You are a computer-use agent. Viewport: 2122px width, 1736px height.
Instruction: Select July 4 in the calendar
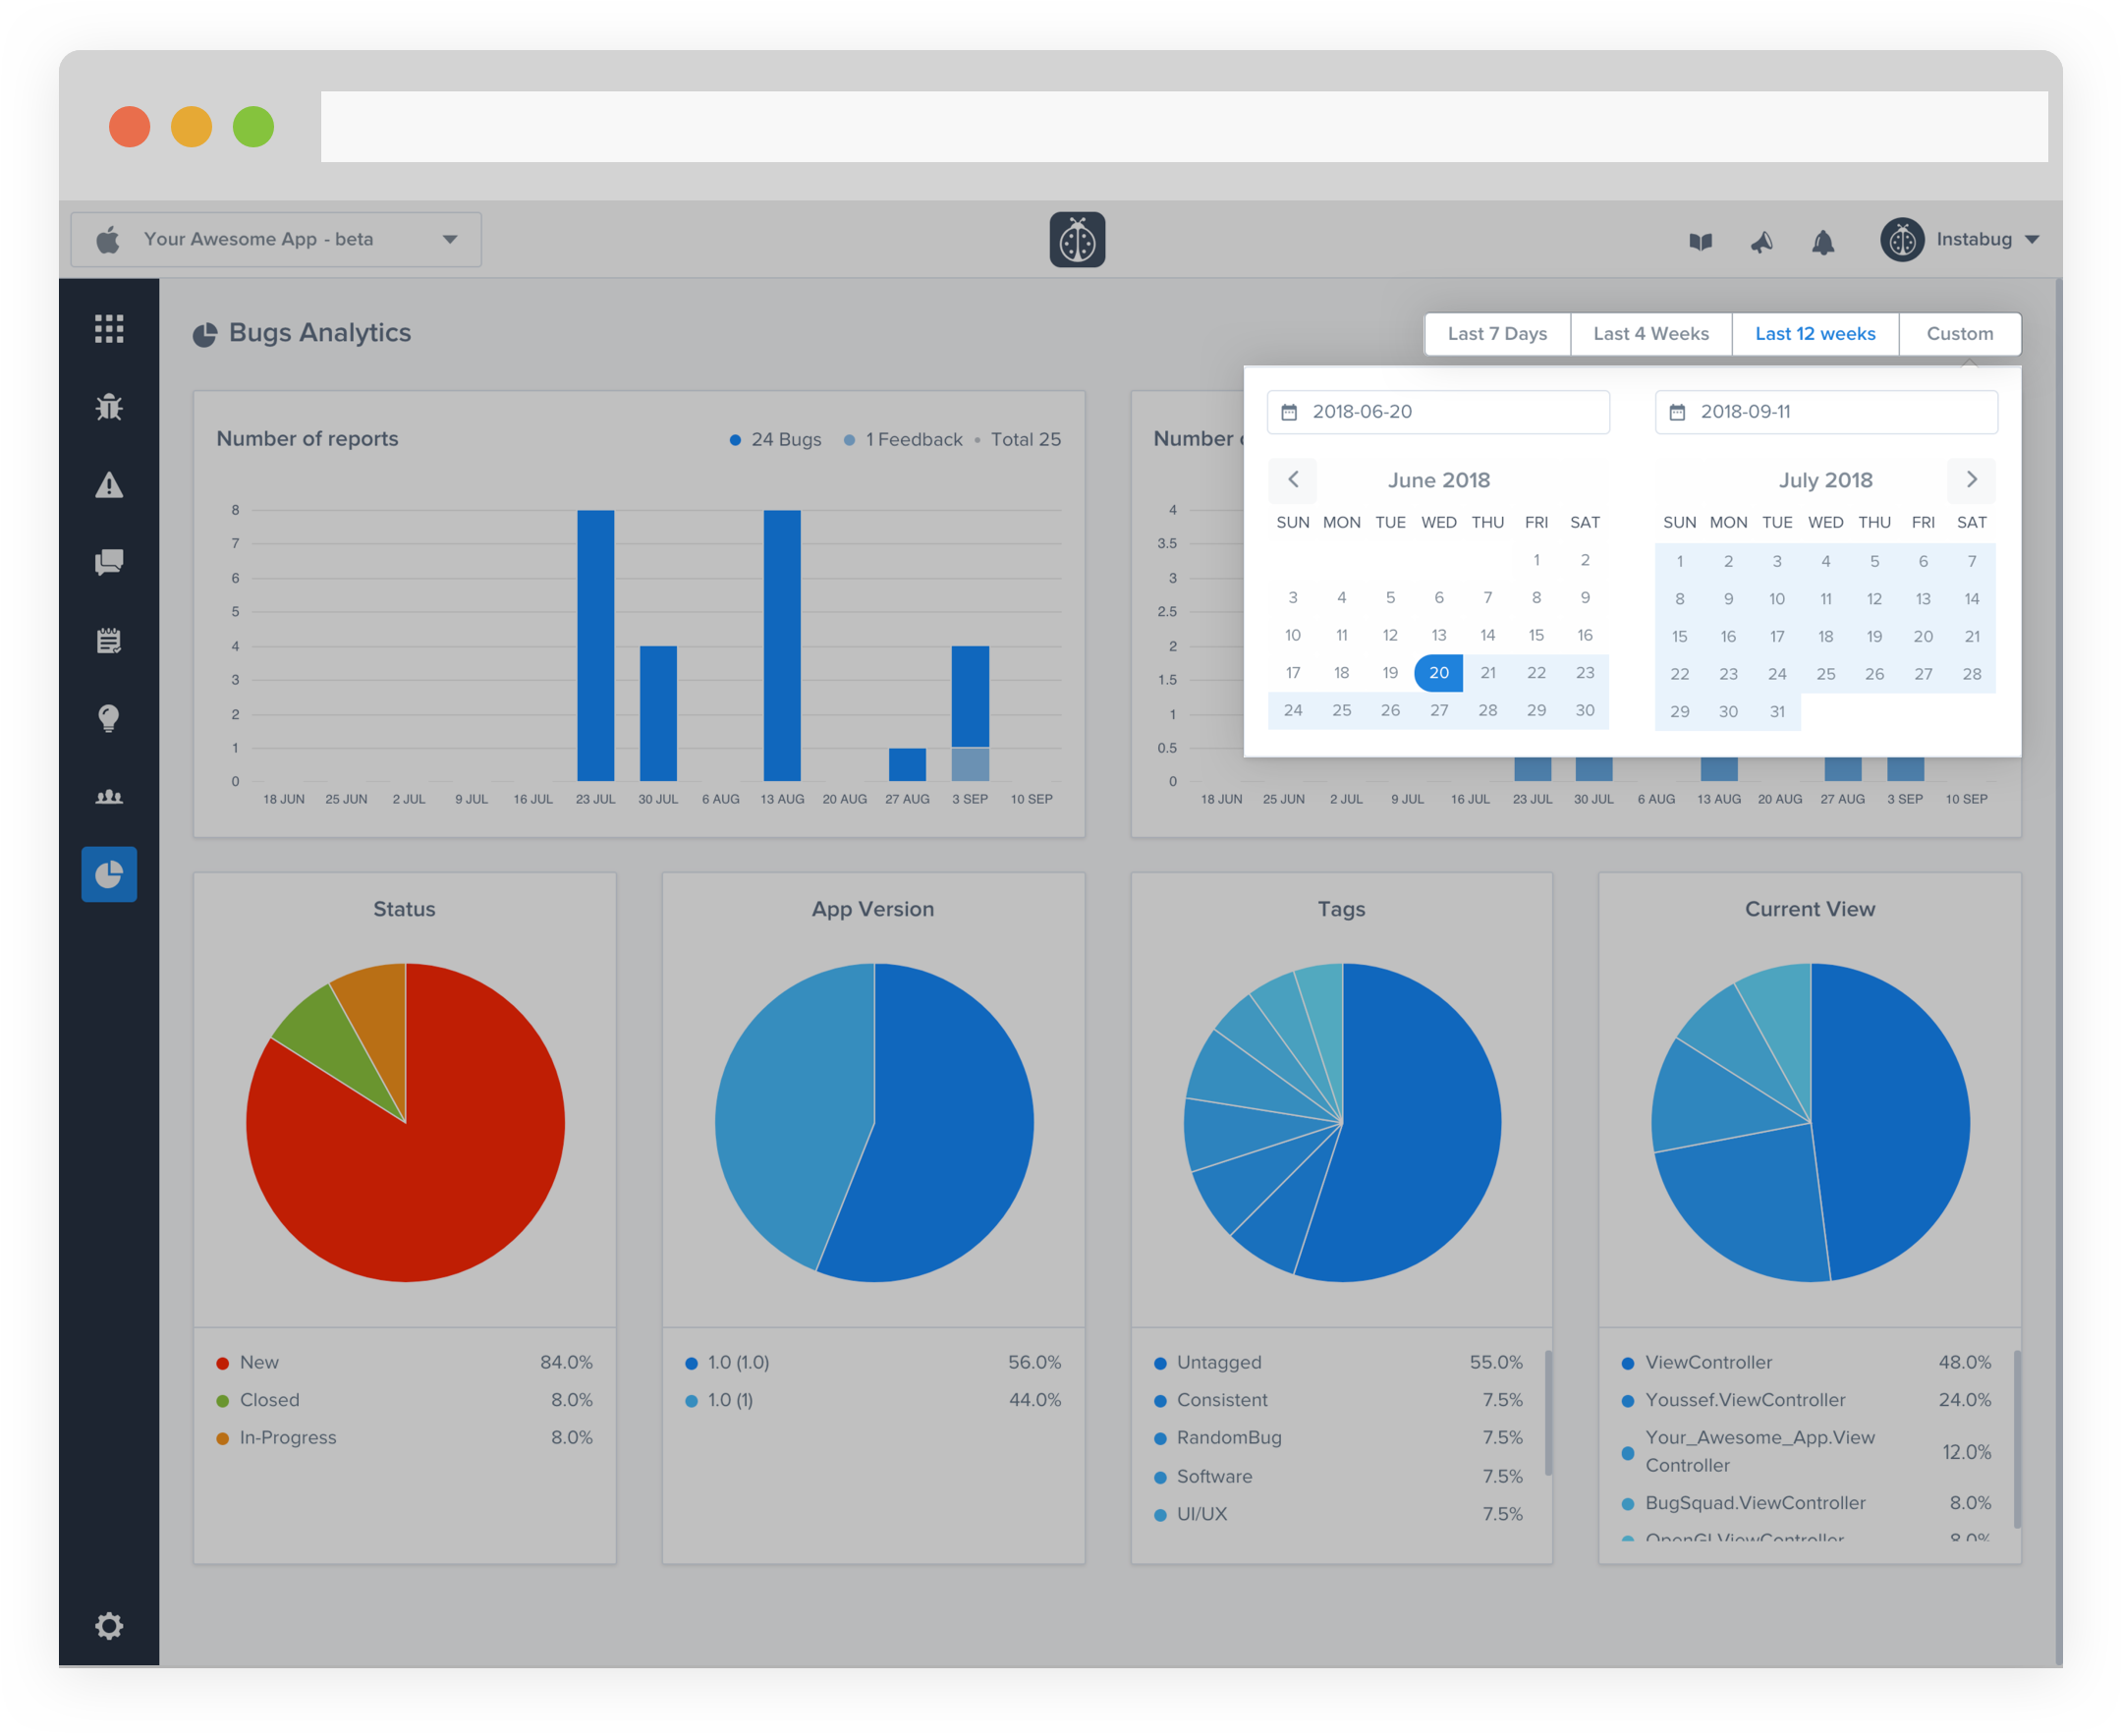tap(1825, 561)
